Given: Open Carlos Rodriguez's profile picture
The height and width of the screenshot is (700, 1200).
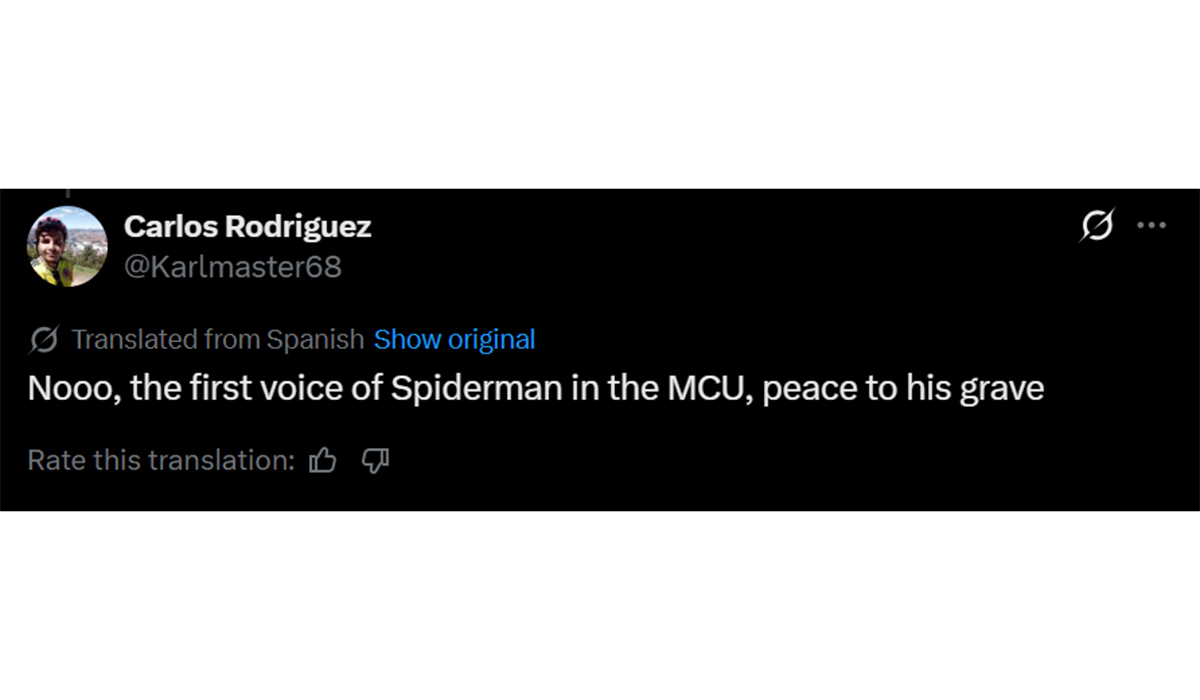Looking at the screenshot, I should pyautogui.click(x=67, y=246).
